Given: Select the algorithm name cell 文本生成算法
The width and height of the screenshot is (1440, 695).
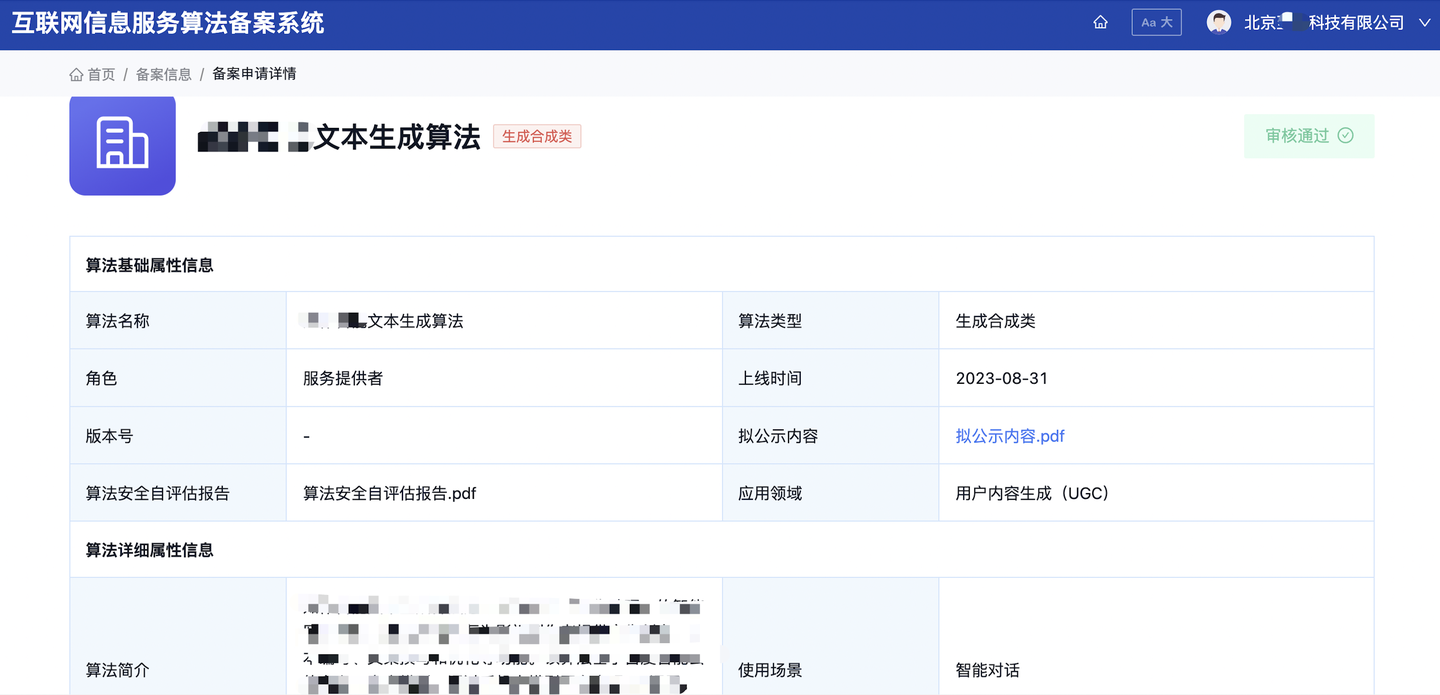Looking at the screenshot, I should [x=380, y=320].
